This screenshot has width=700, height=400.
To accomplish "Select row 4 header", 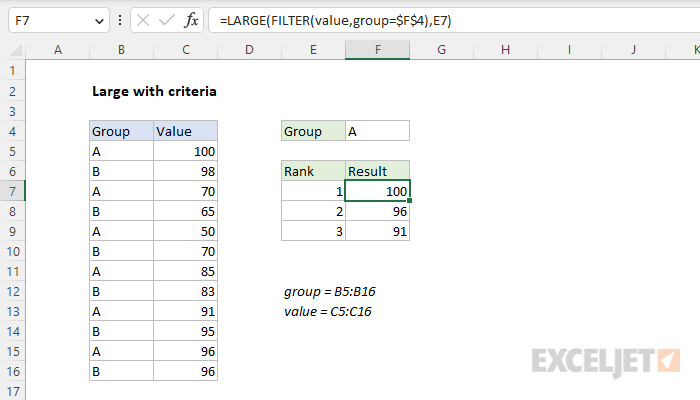I will [x=12, y=131].
